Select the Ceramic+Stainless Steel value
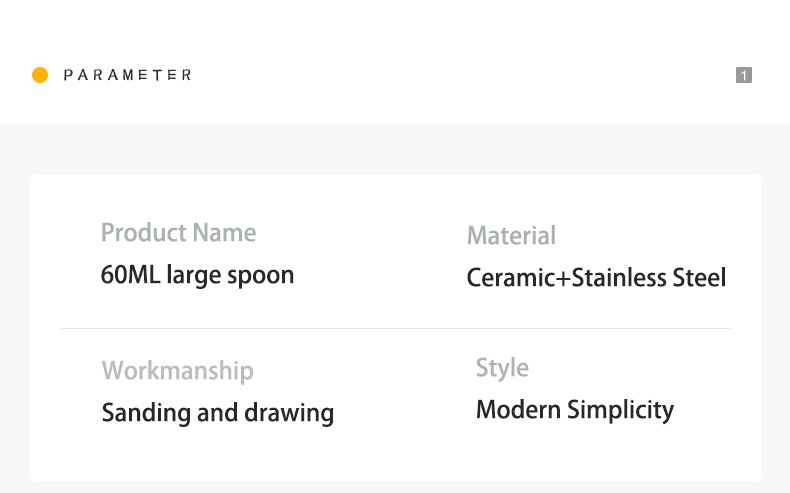 pos(596,278)
